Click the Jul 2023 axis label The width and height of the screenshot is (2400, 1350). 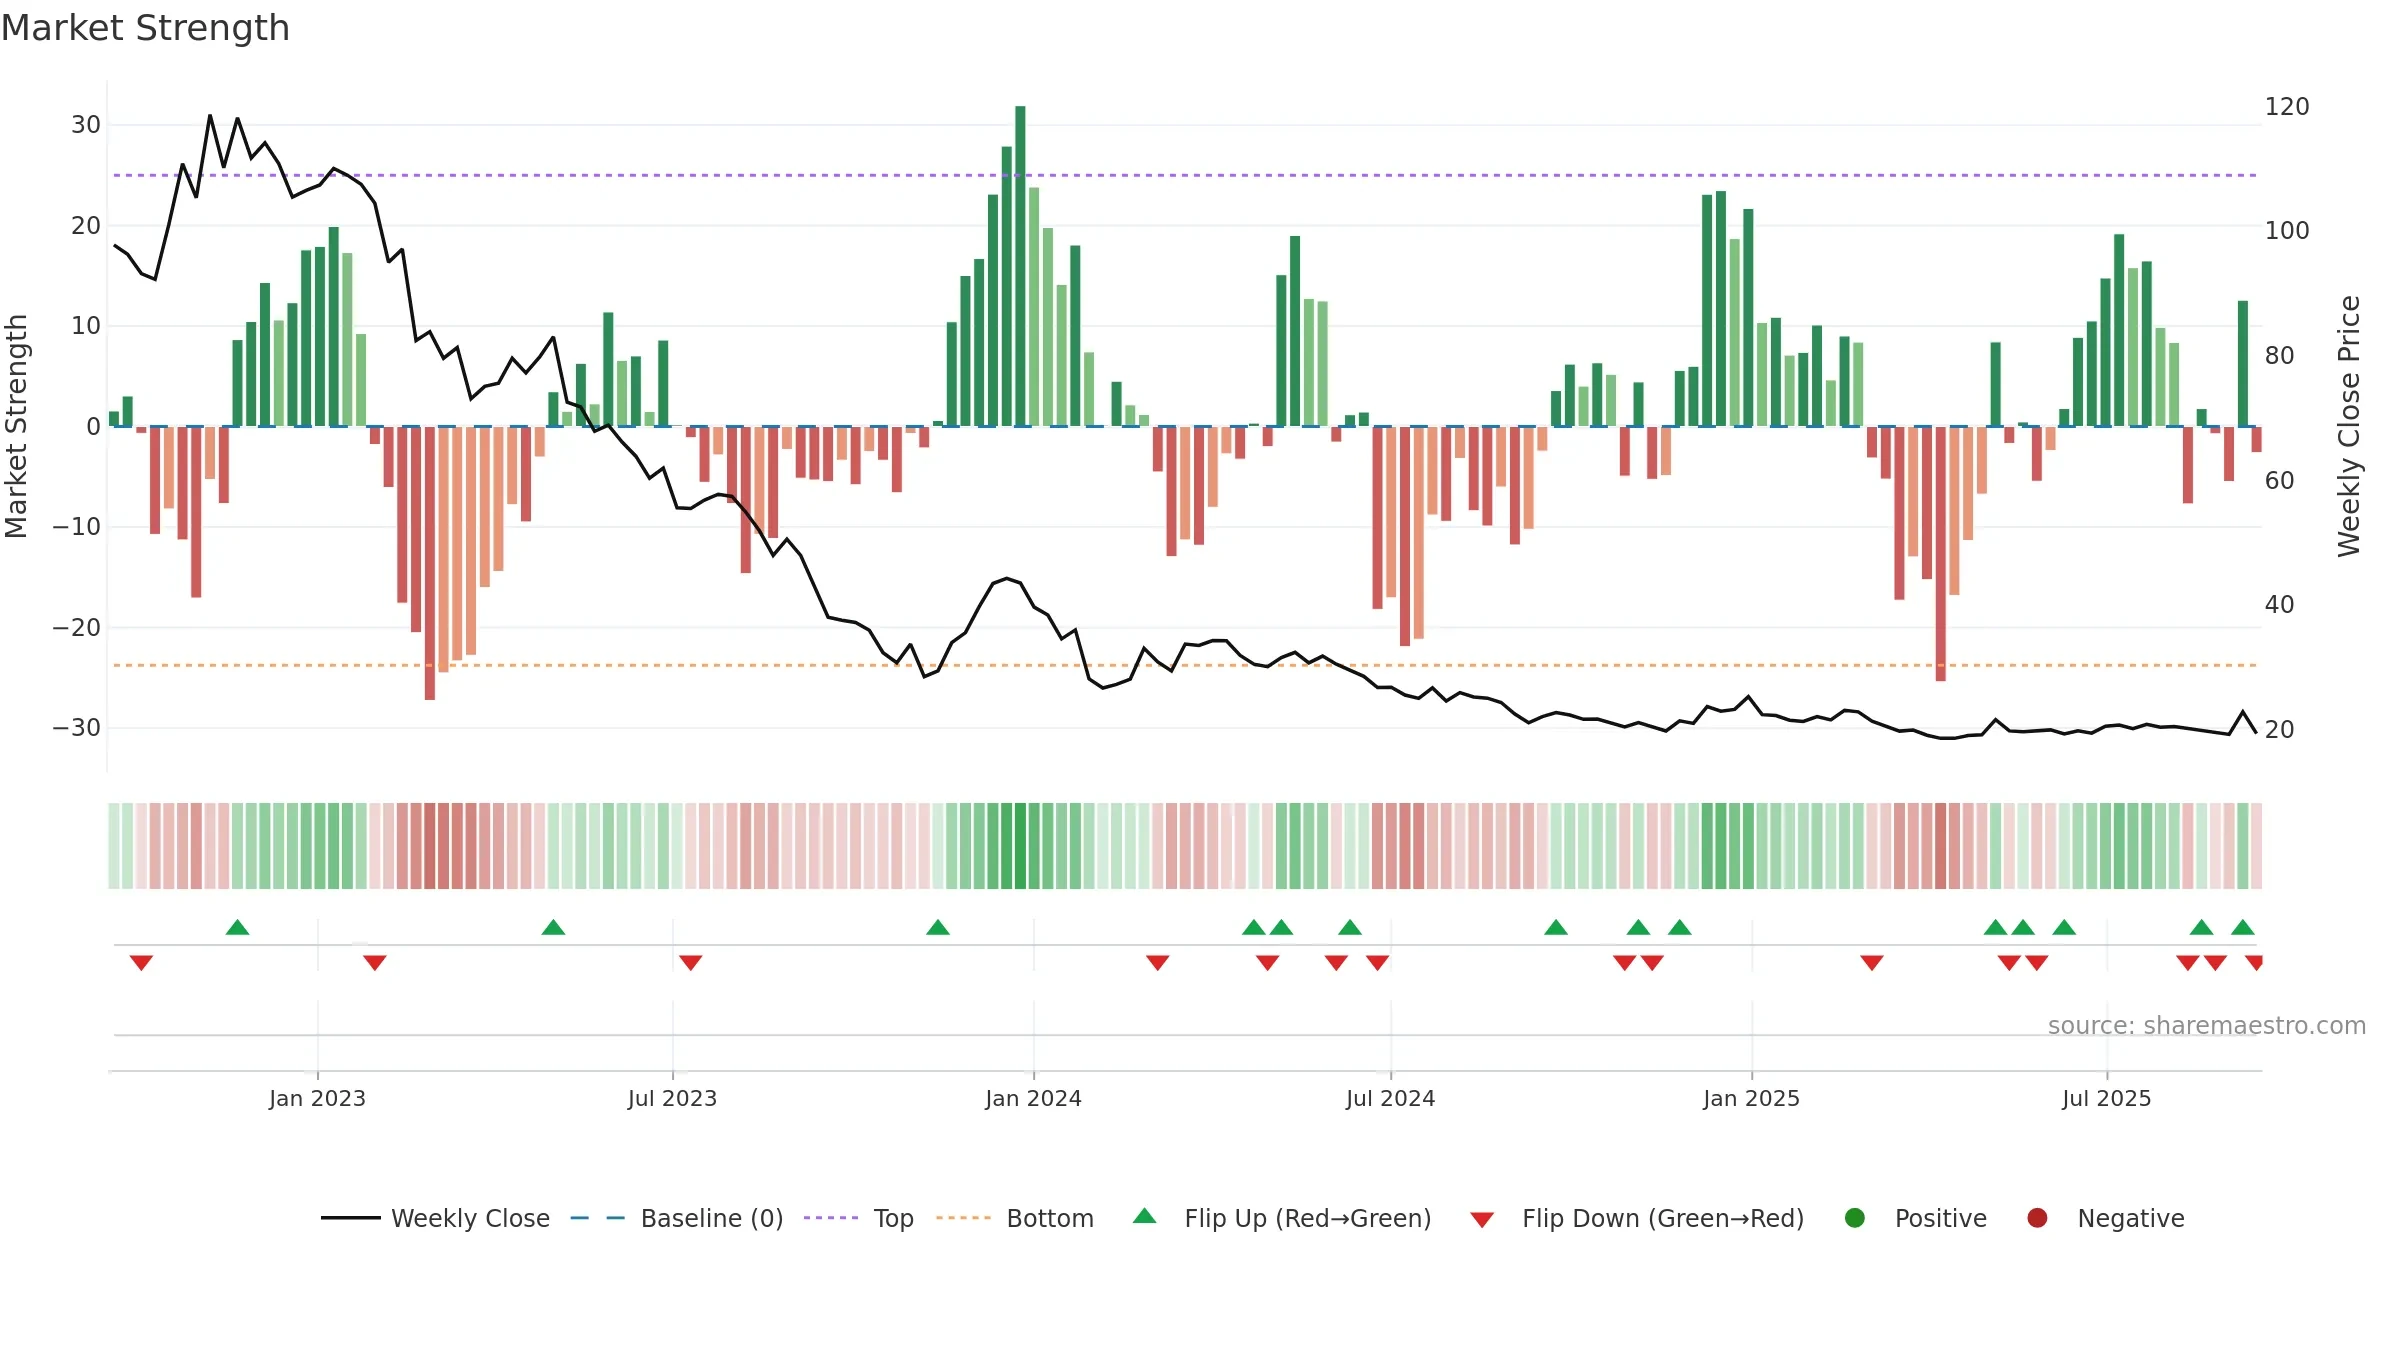672,1099
